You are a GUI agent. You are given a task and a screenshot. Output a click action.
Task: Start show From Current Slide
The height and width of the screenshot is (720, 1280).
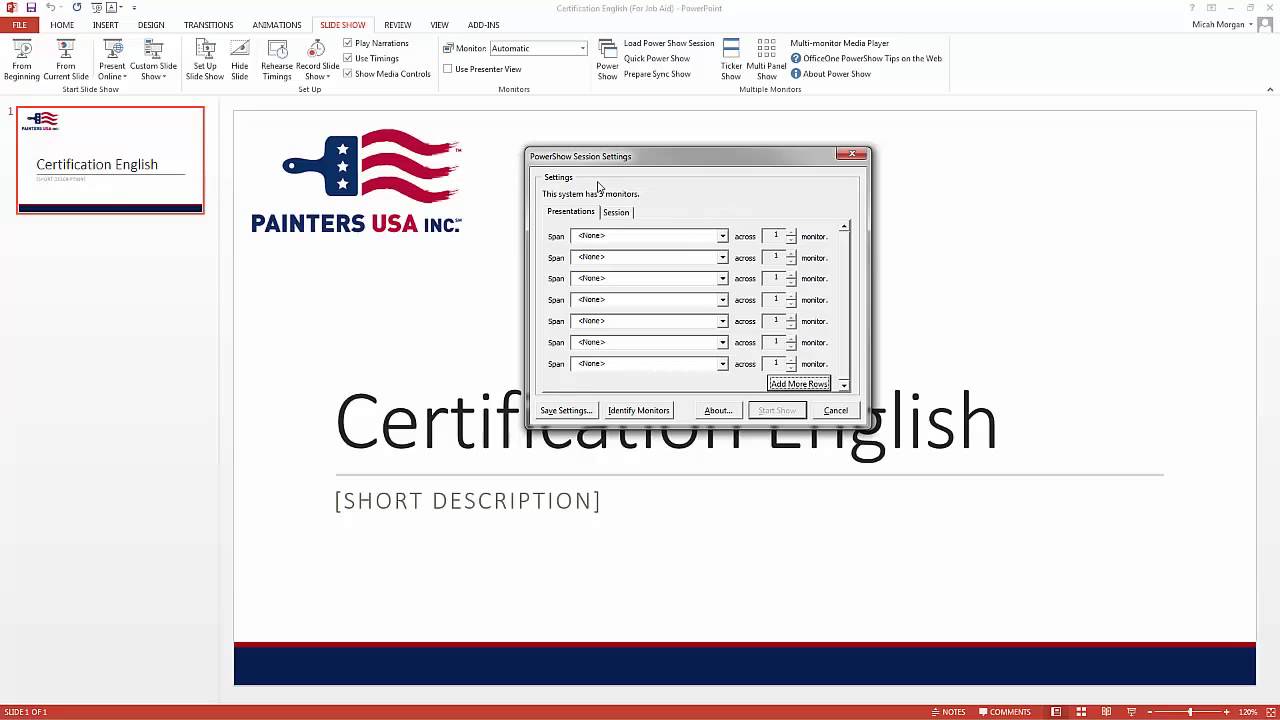pos(66,60)
